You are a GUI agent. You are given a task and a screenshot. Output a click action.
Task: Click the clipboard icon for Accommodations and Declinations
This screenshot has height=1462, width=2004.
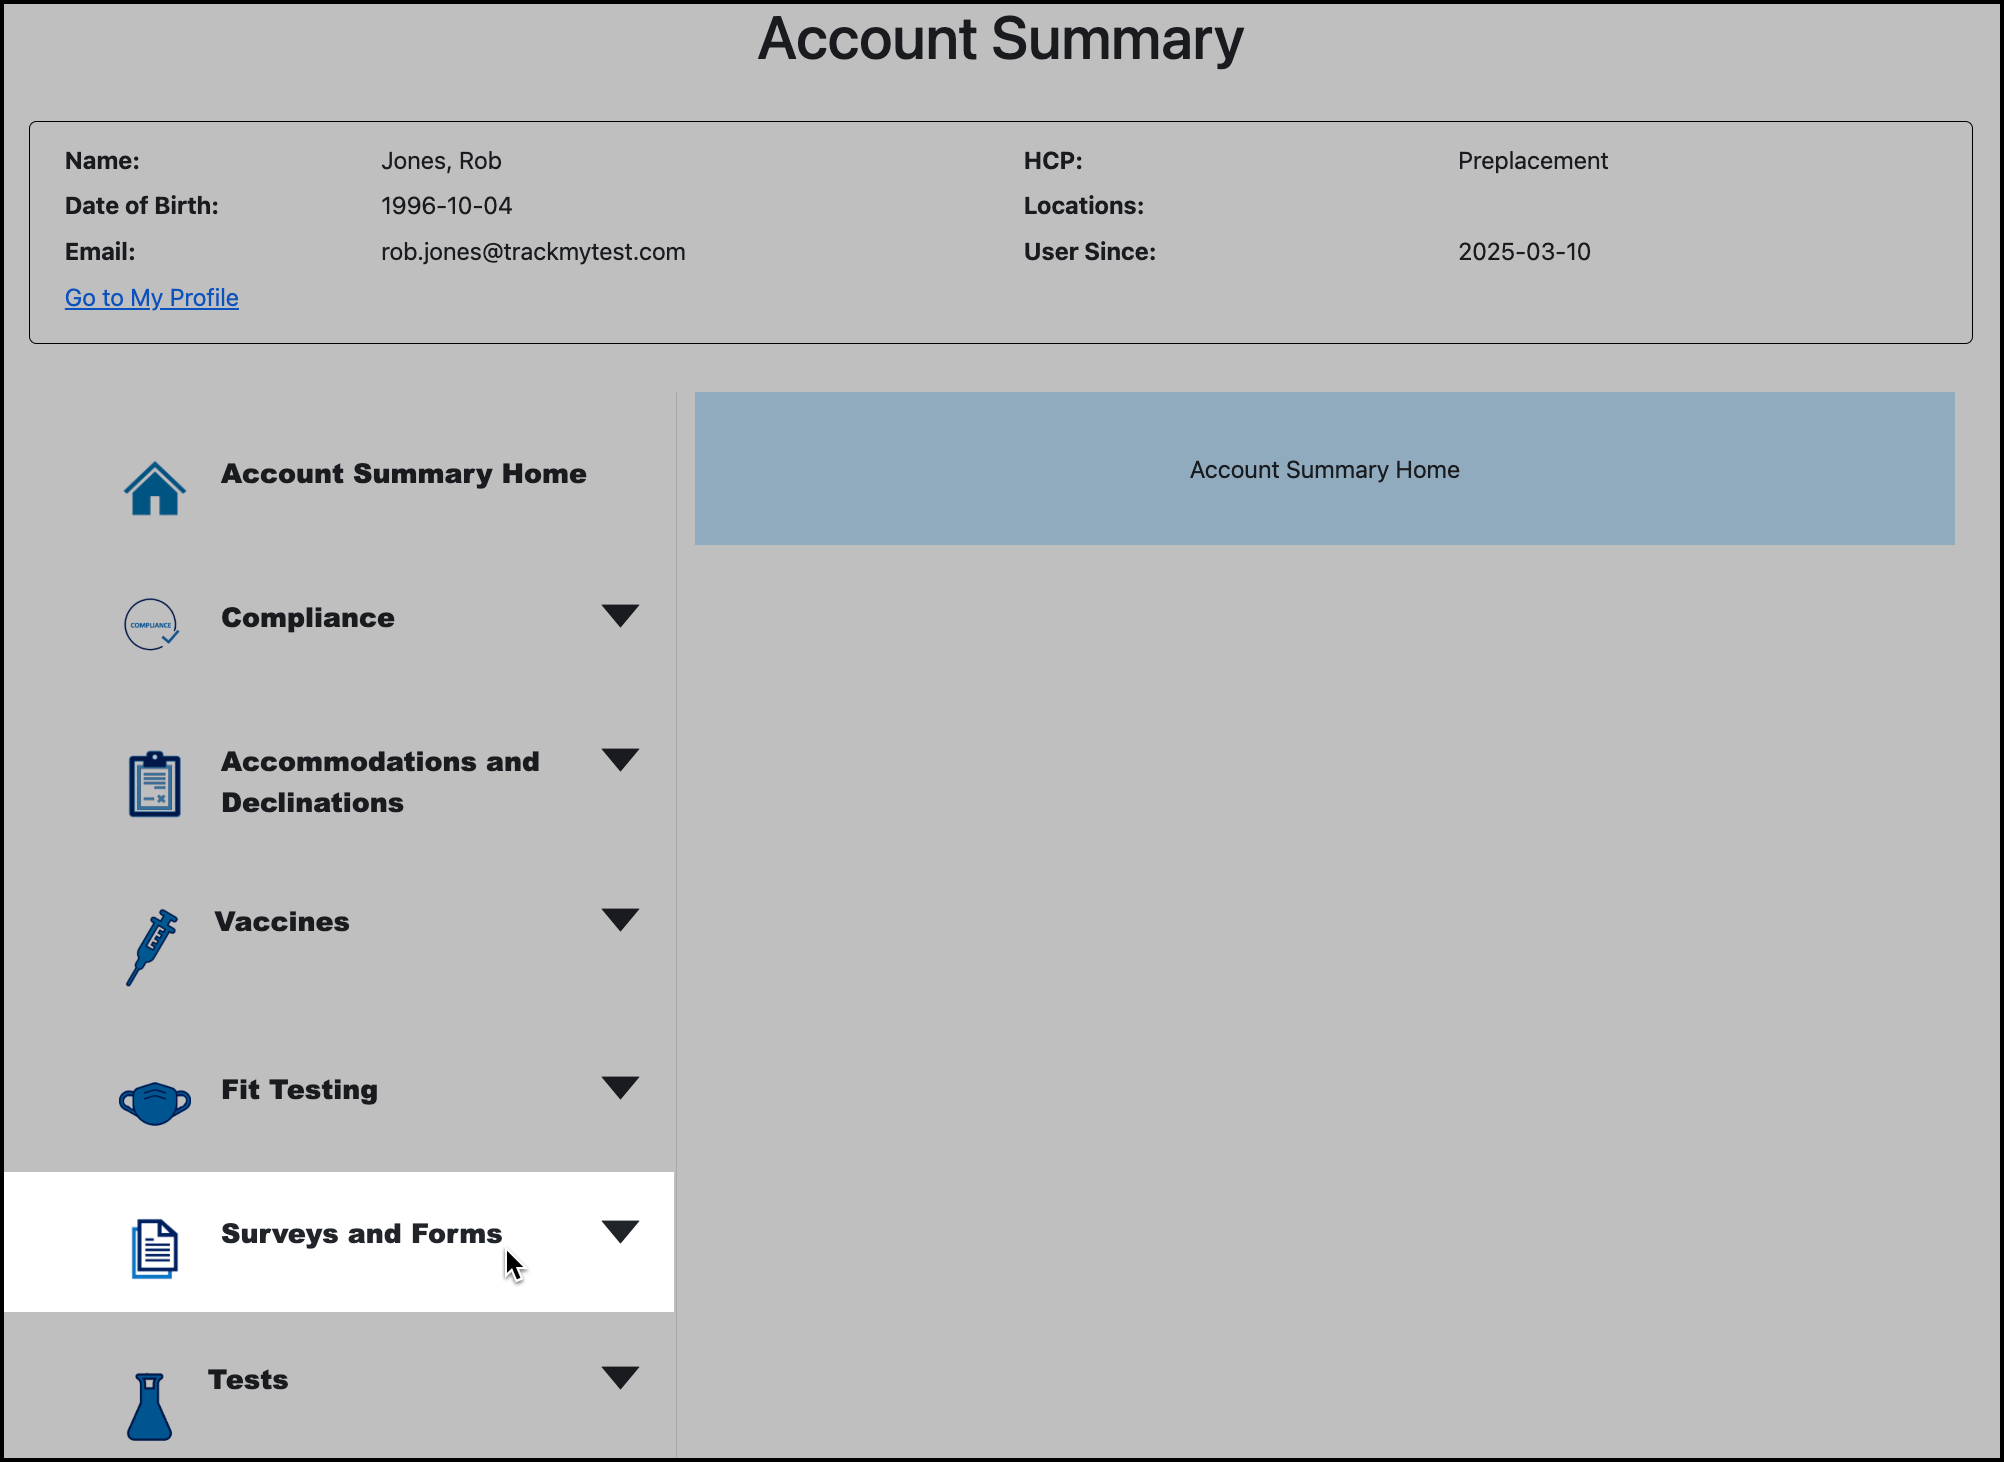coord(153,783)
